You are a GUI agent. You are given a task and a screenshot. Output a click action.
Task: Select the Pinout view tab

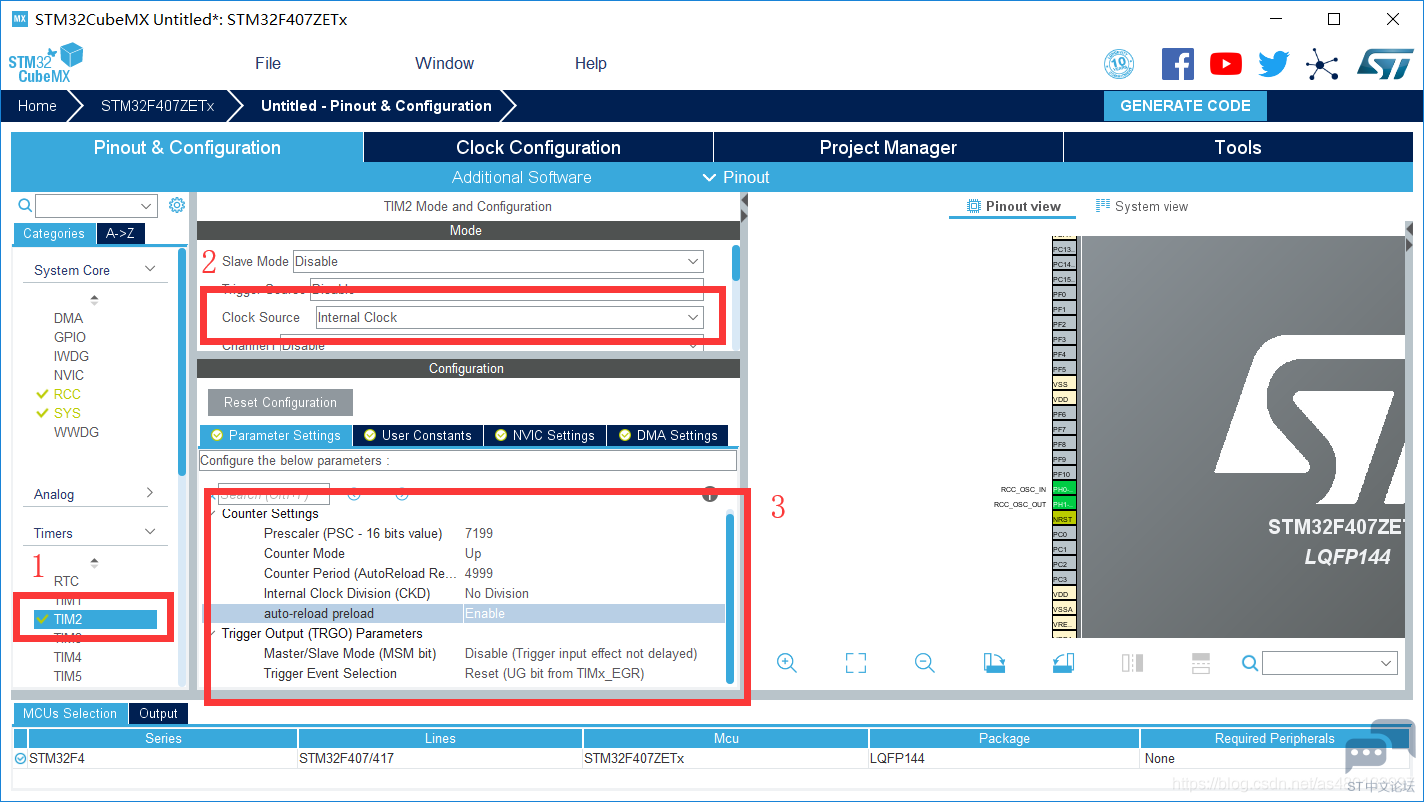[1013, 206]
